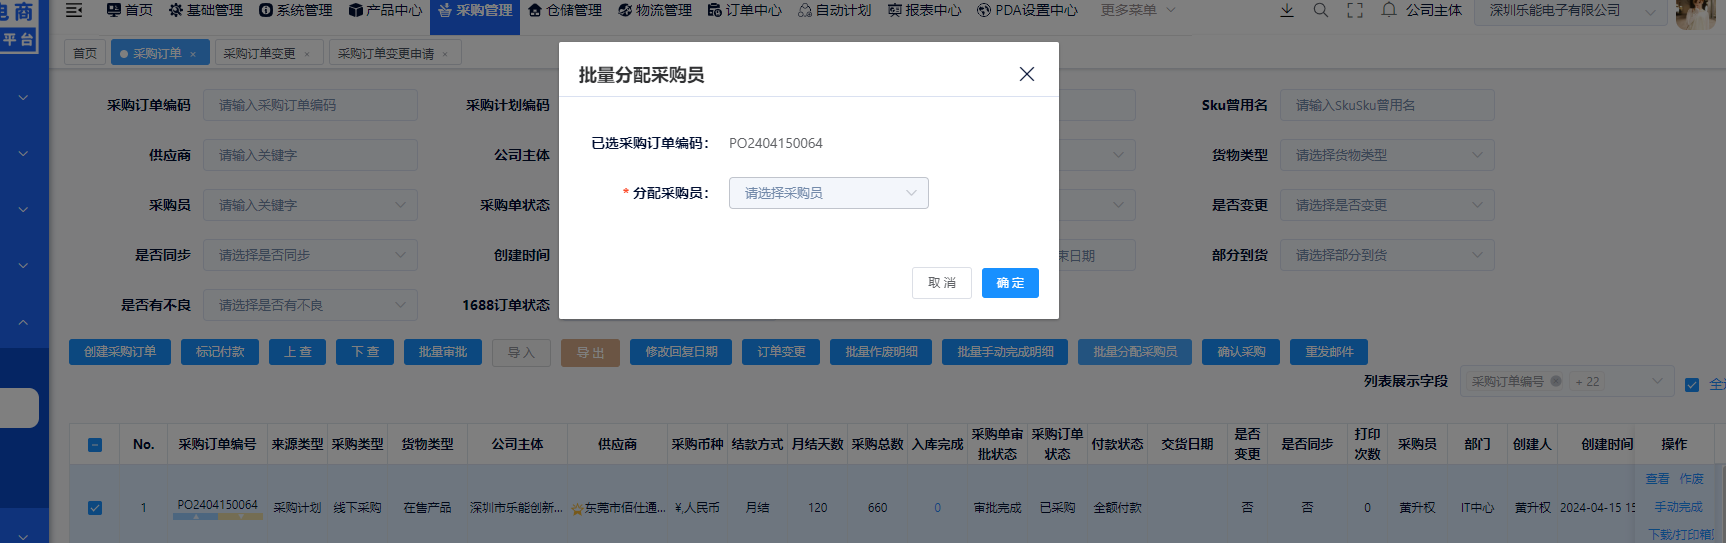1726x543 pixels.
Task: Open the 是否有不良 filter dropdown
Action: [x=310, y=305]
